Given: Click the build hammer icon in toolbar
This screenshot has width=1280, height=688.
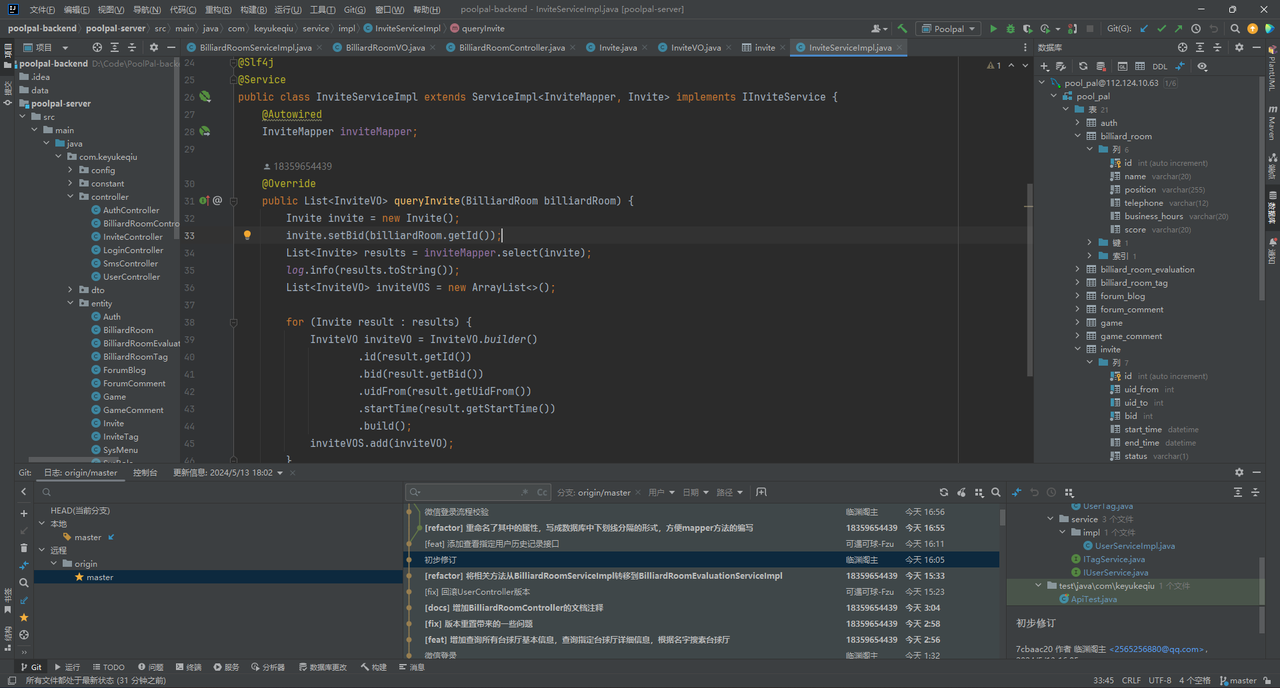Looking at the screenshot, I should pyautogui.click(x=903, y=29).
